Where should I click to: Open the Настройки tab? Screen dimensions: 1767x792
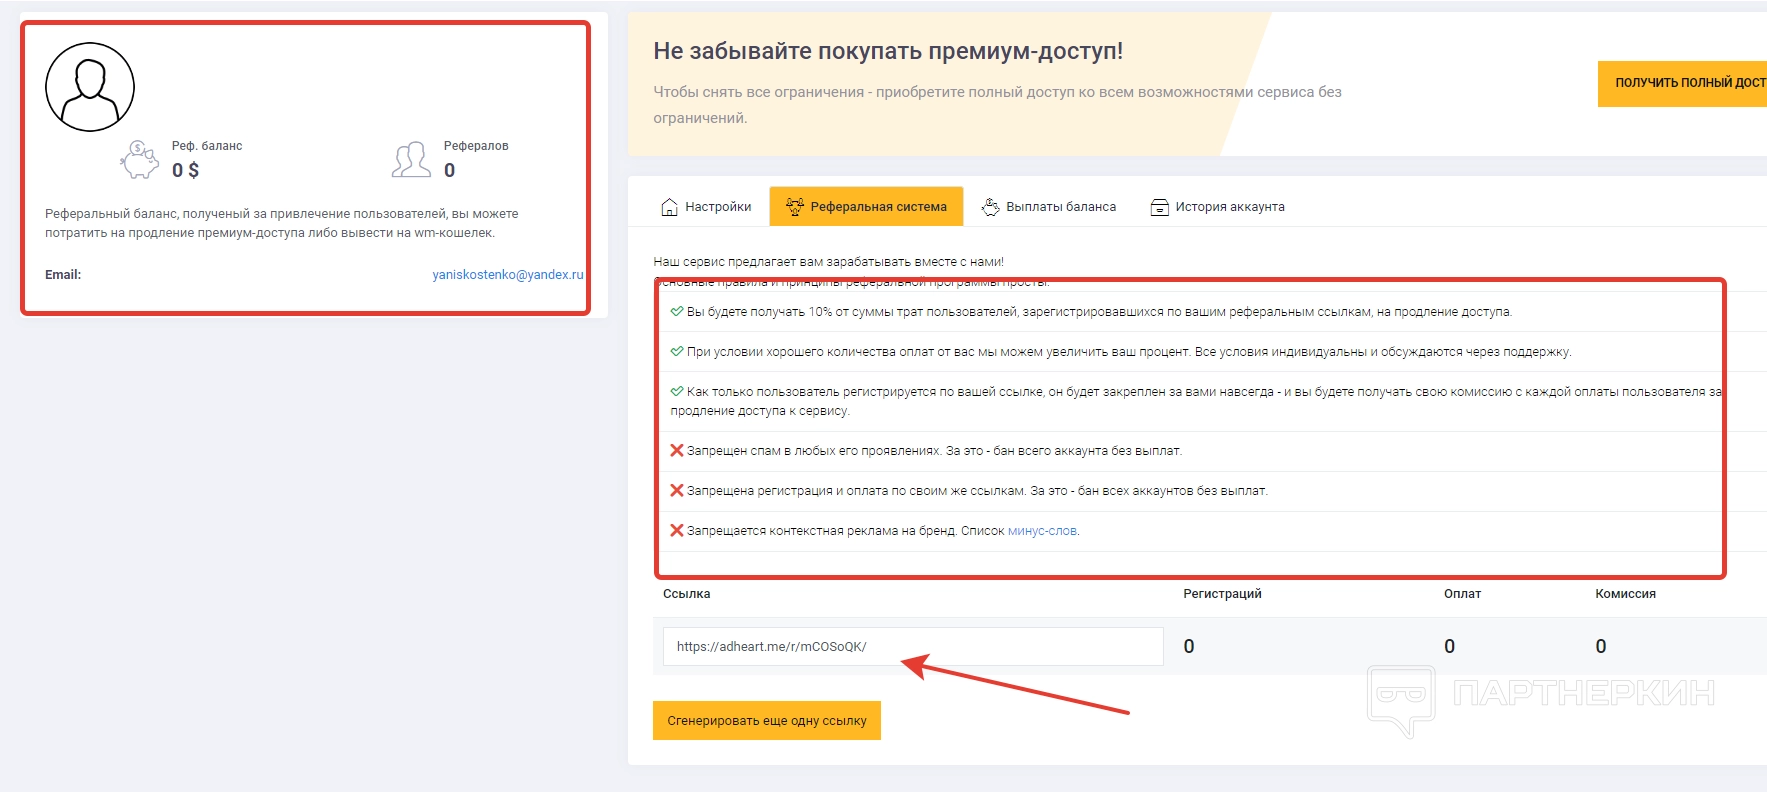706,207
